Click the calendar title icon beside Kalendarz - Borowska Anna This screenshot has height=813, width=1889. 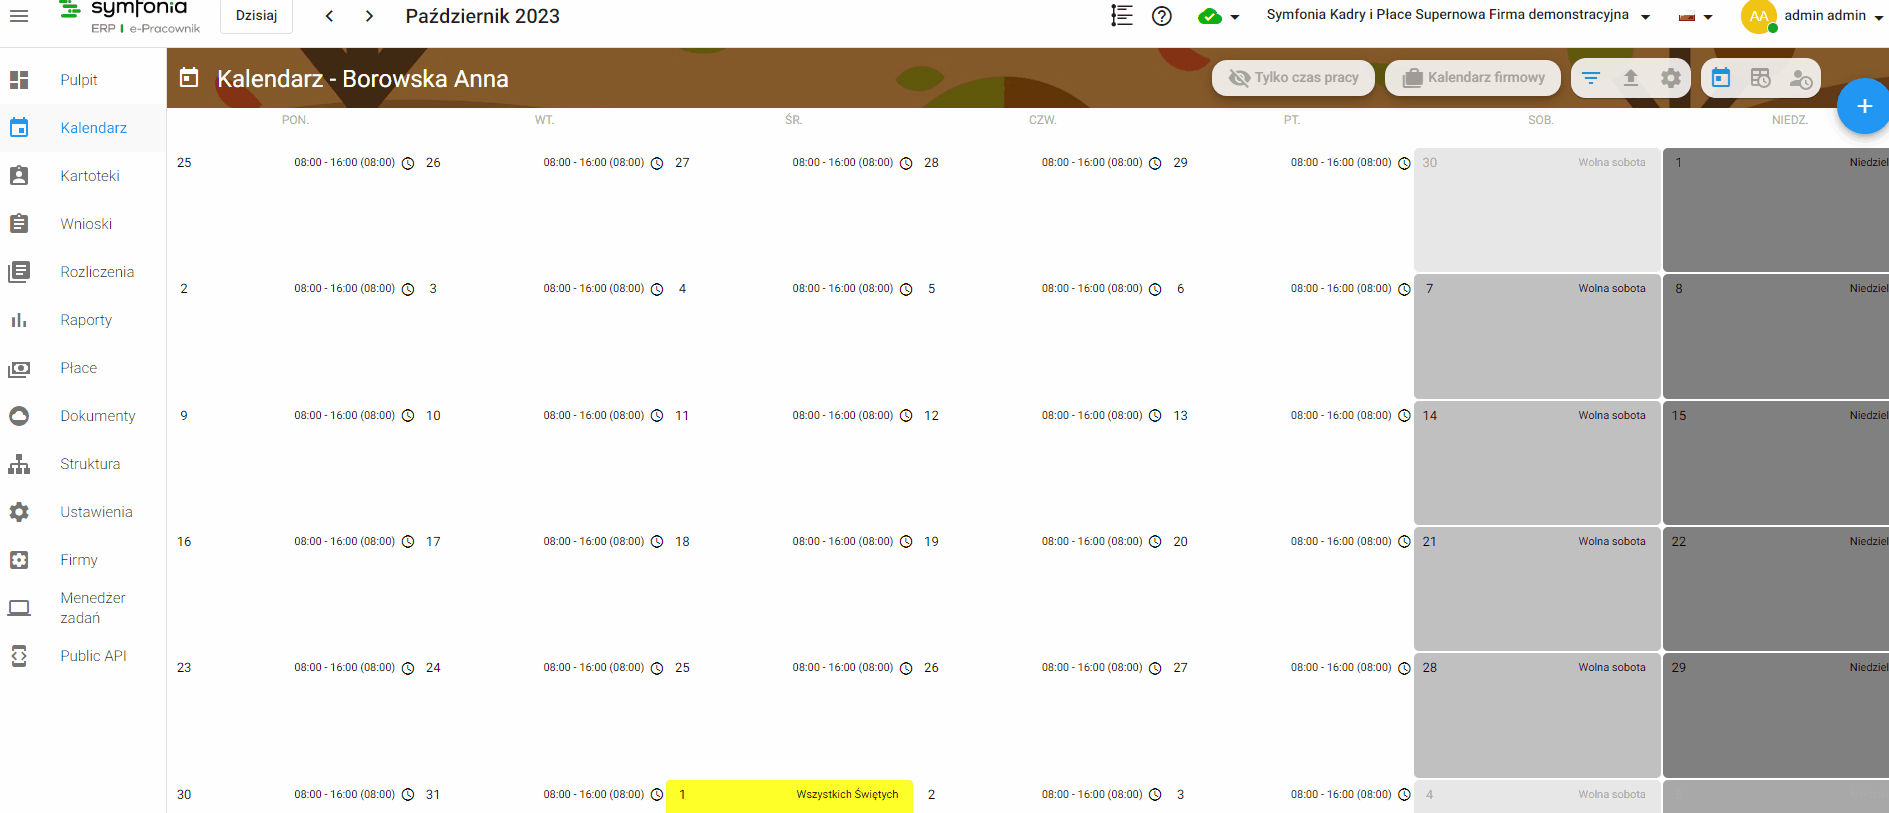tap(189, 78)
